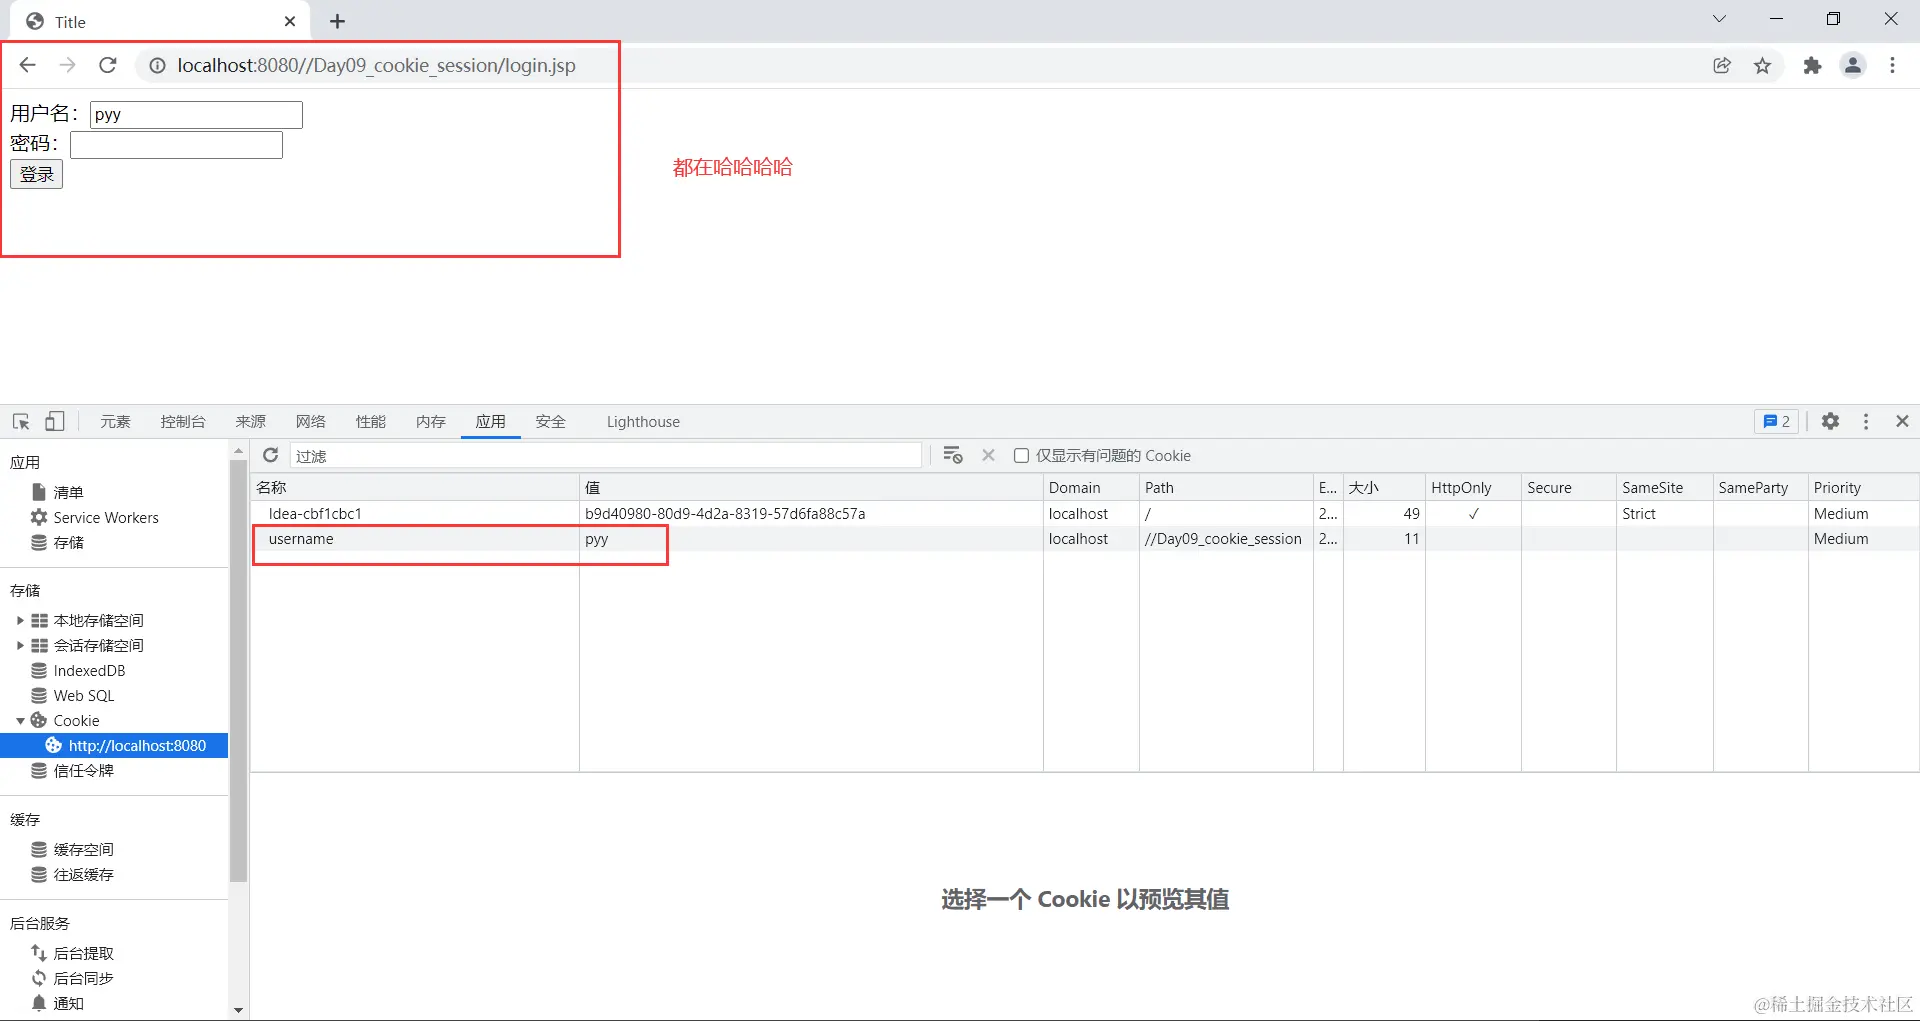Click the address bar URL
The image size is (1920, 1021).
(x=376, y=65)
